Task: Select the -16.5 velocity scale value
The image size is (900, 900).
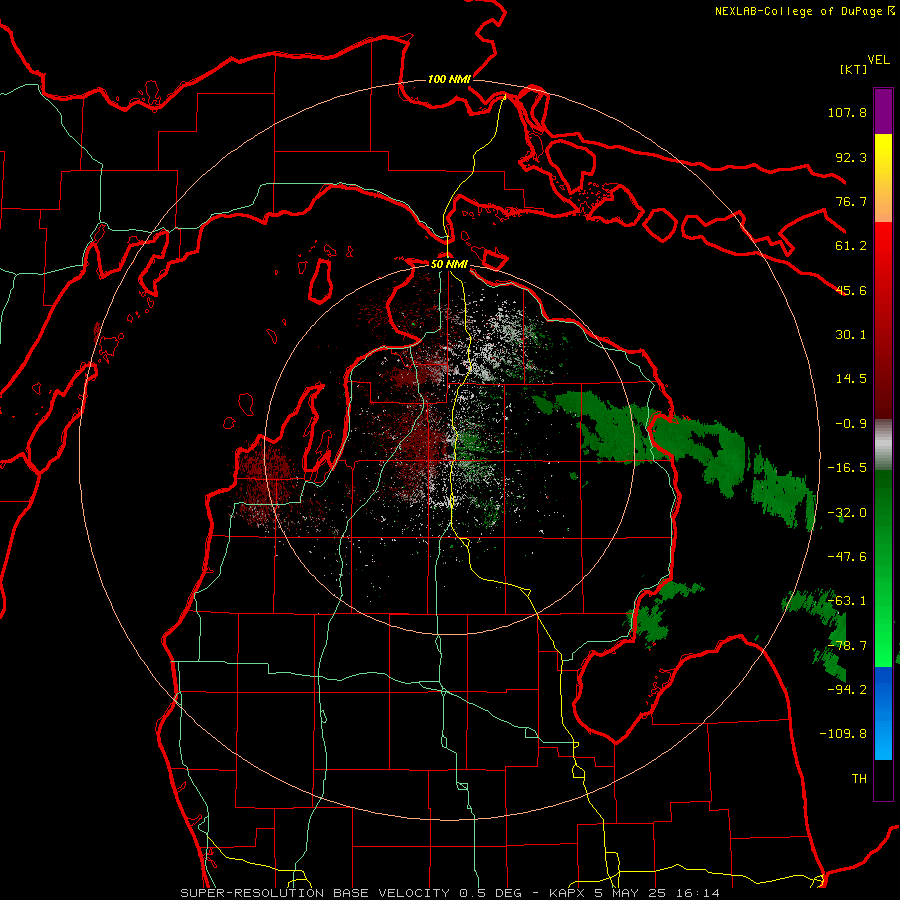Action: 847,468
